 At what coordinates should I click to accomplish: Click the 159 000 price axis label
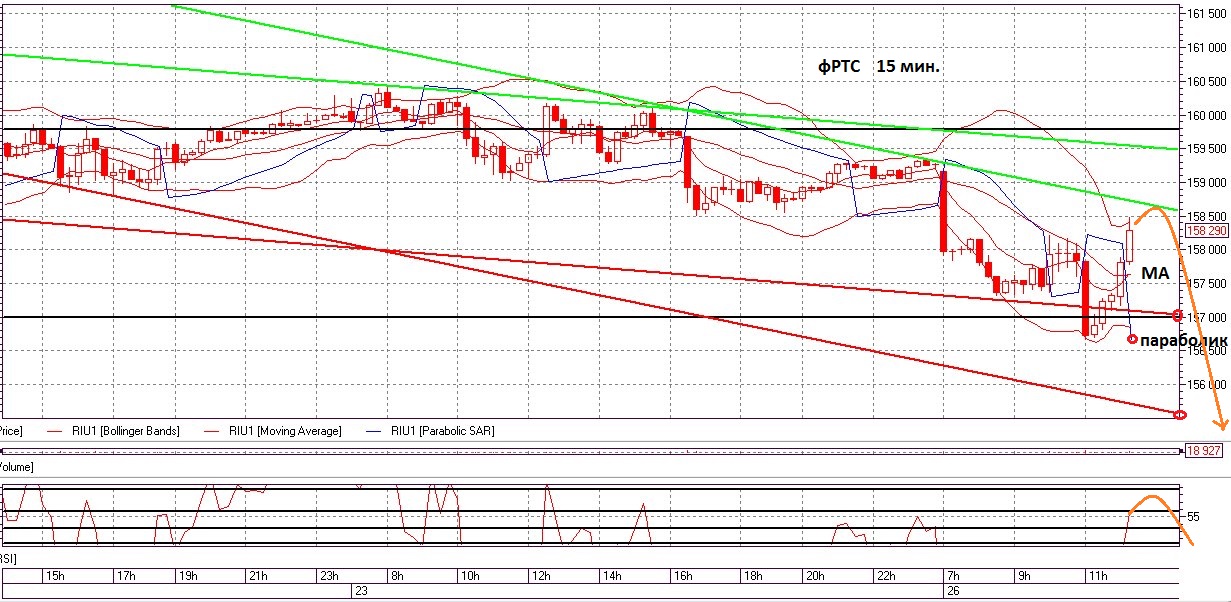(x=1207, y=183)
